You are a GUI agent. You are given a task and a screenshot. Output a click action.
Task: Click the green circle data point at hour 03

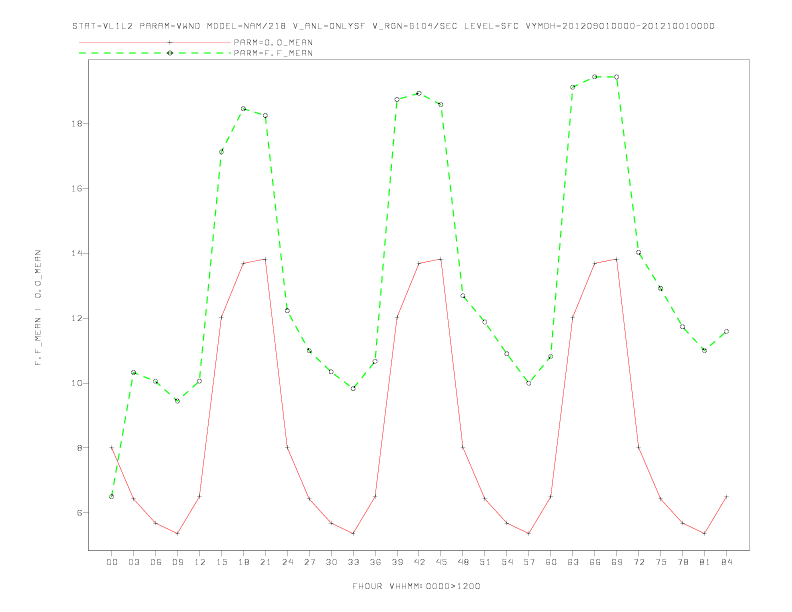[x=133, y=373]
